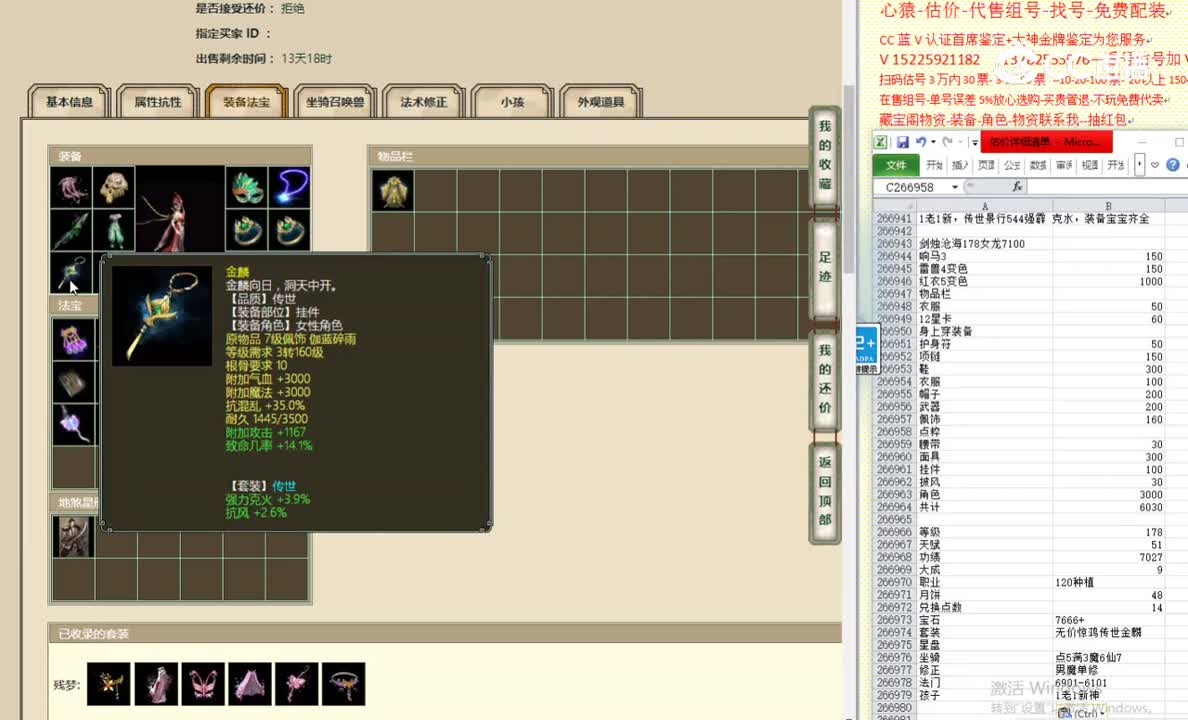Screen dimensions: 1188x720
Task: Switch to the 外观道具 tab
Action: click(x=601, y=102)
